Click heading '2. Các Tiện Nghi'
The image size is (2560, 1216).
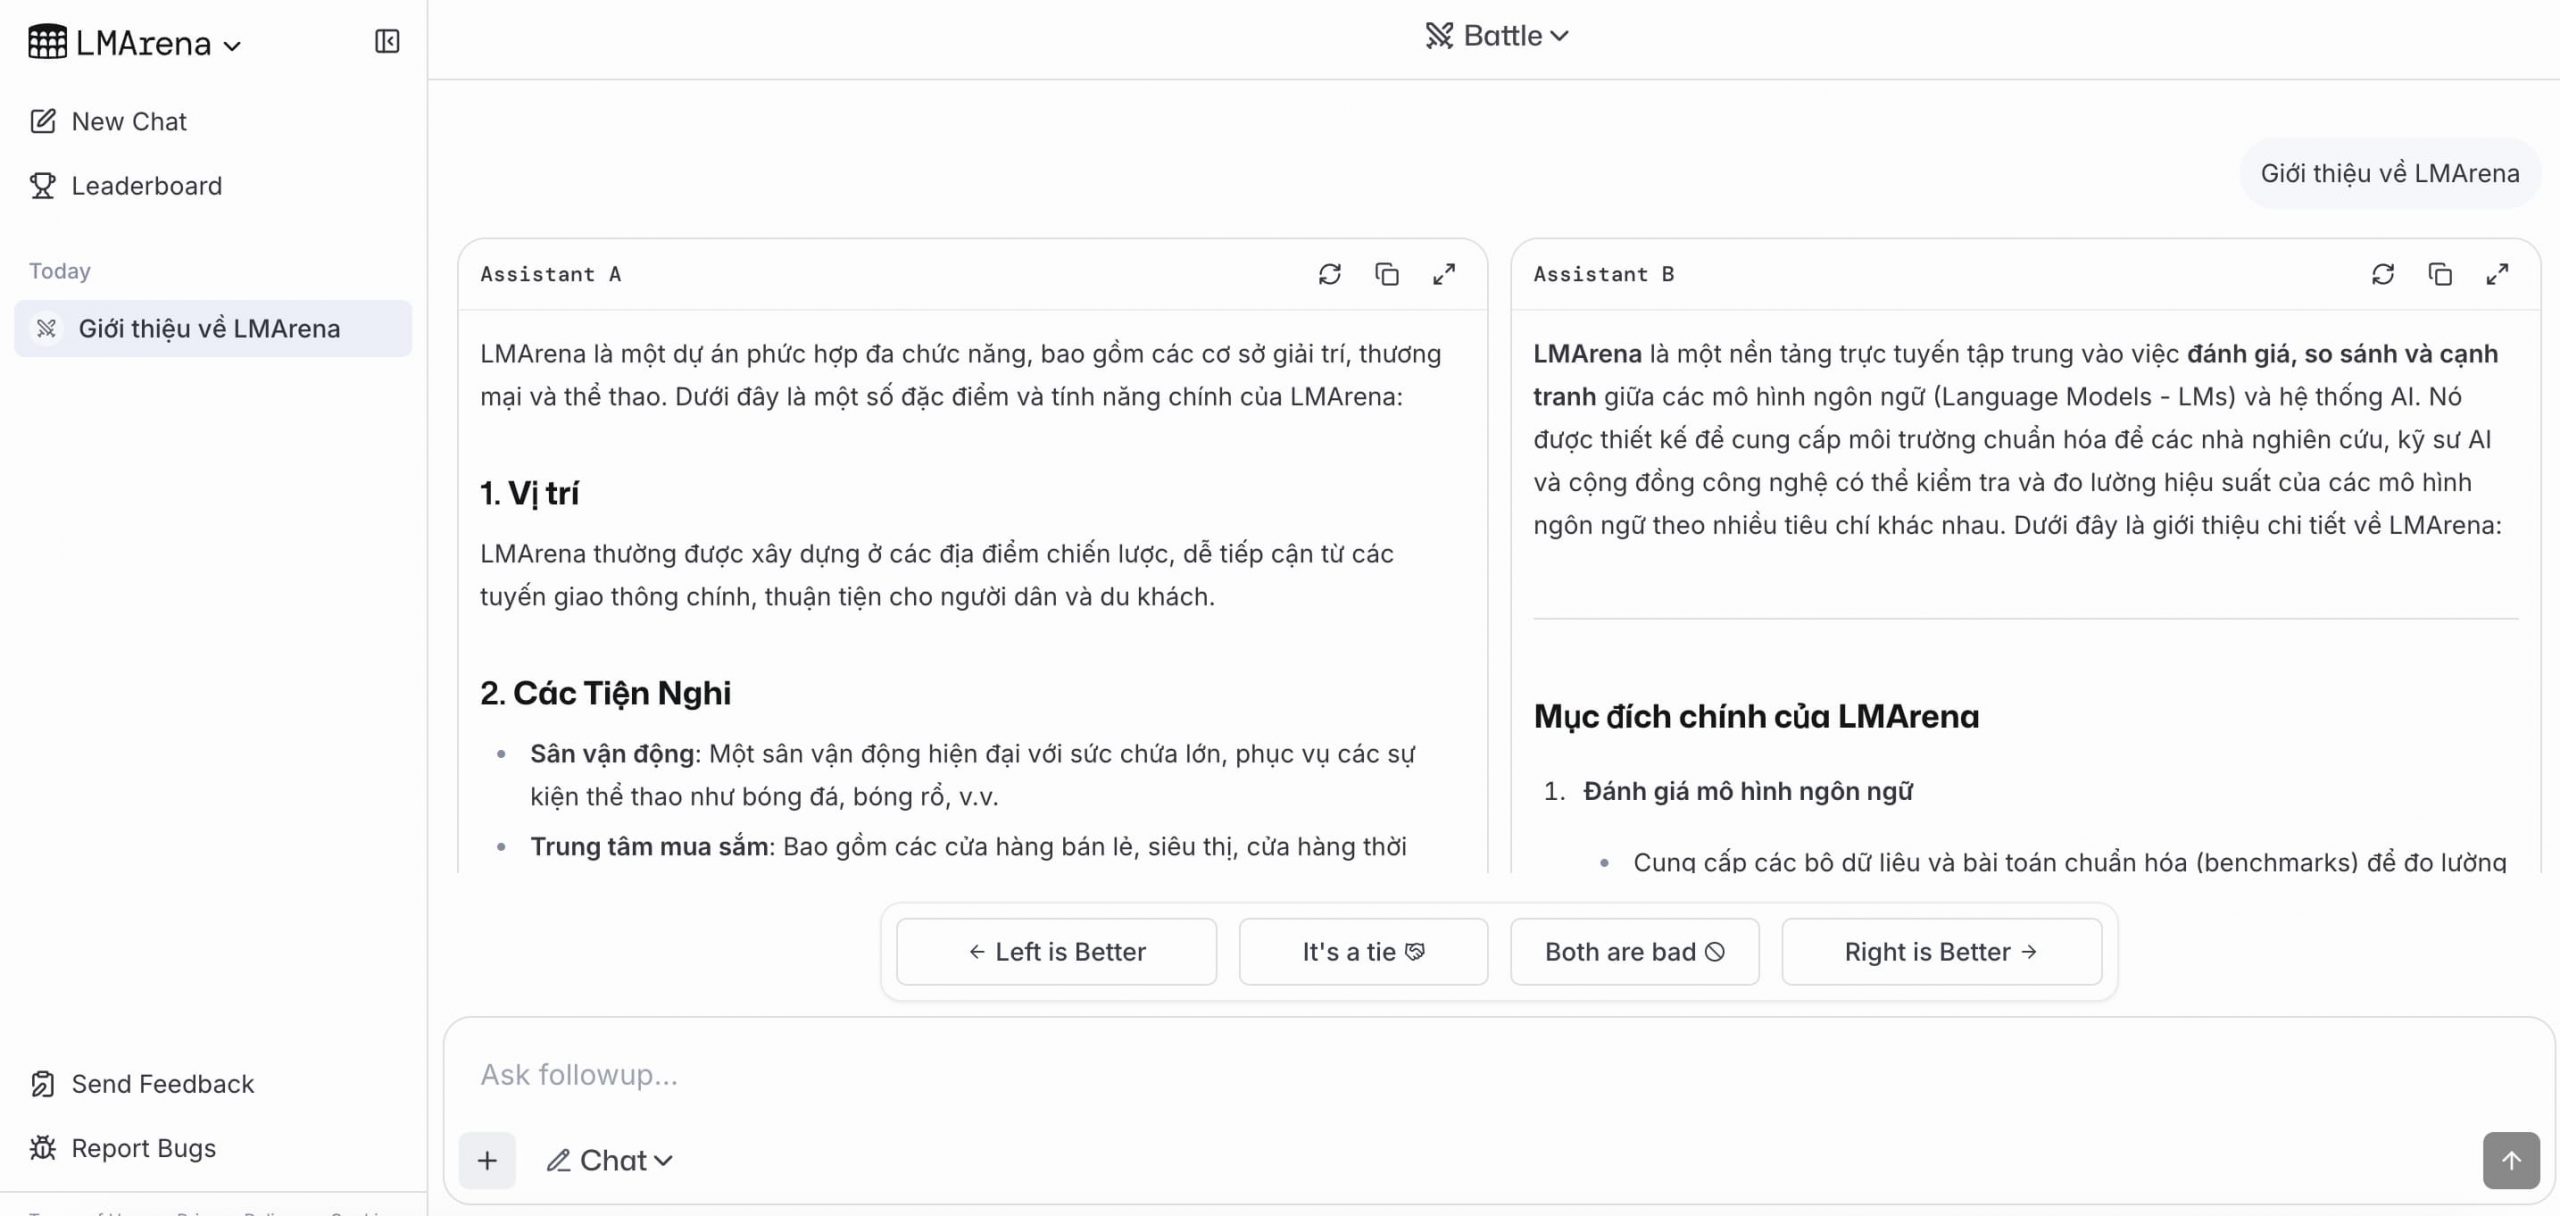pyautogui.click(x=605, y=693)
